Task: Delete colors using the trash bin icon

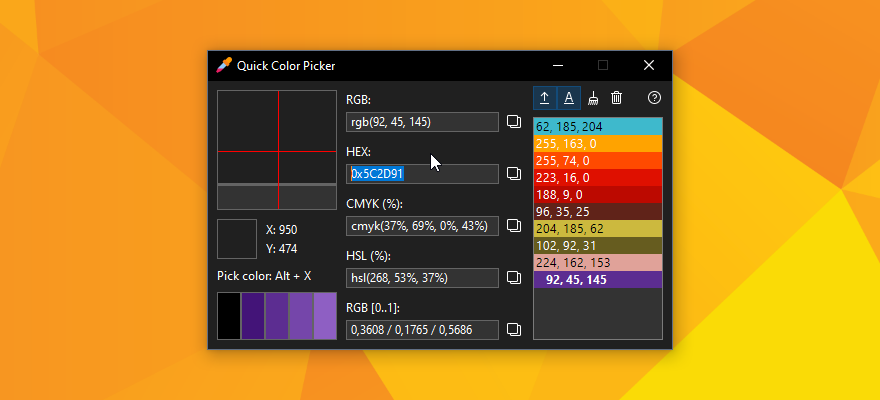Action: pos(617,98)
